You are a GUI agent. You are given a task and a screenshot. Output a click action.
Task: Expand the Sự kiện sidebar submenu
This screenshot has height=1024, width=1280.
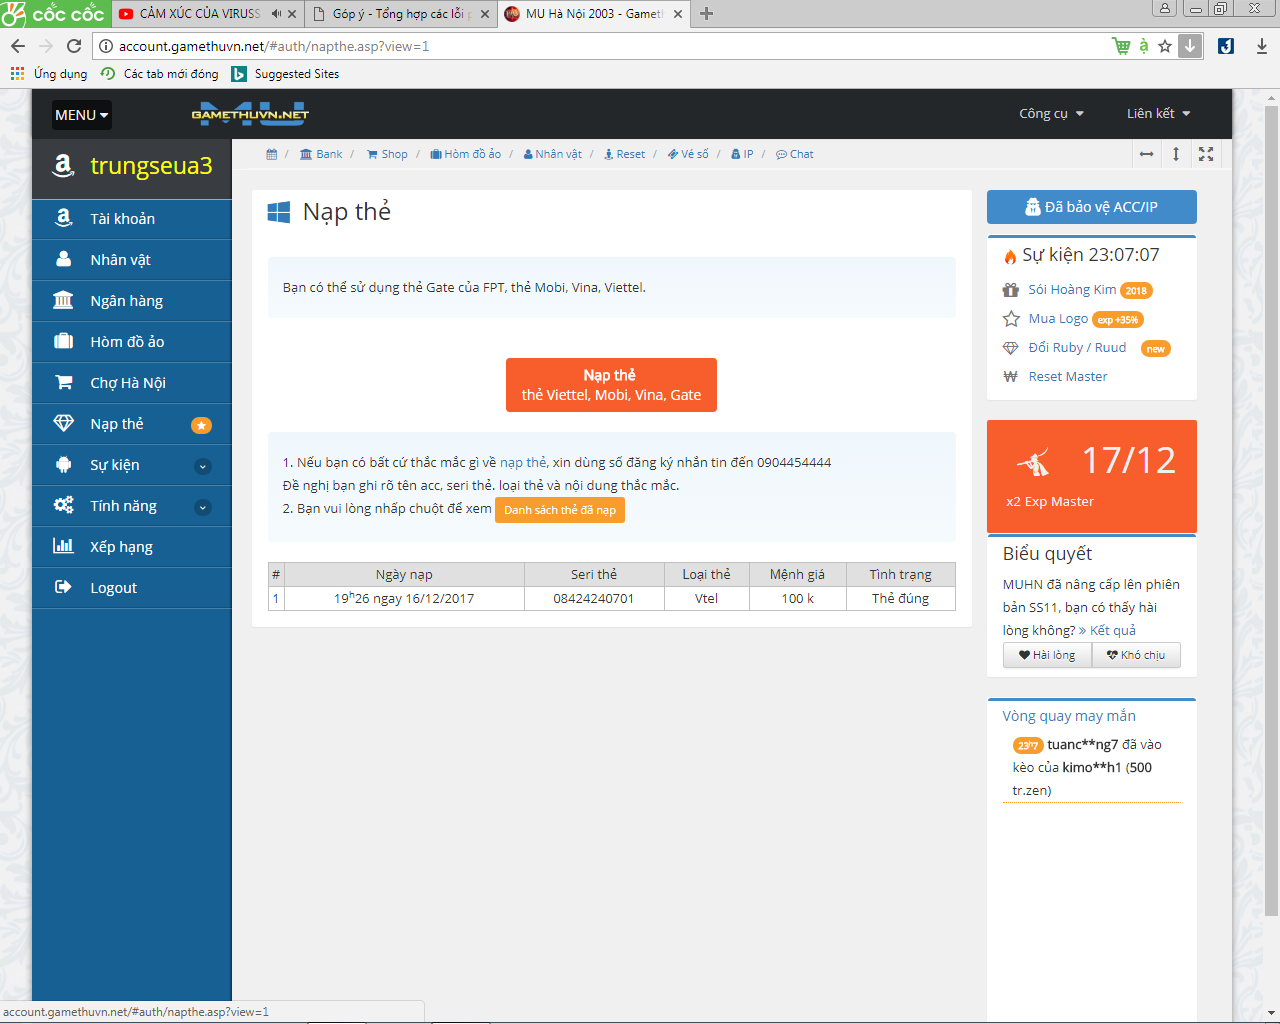tap(202, 466)
